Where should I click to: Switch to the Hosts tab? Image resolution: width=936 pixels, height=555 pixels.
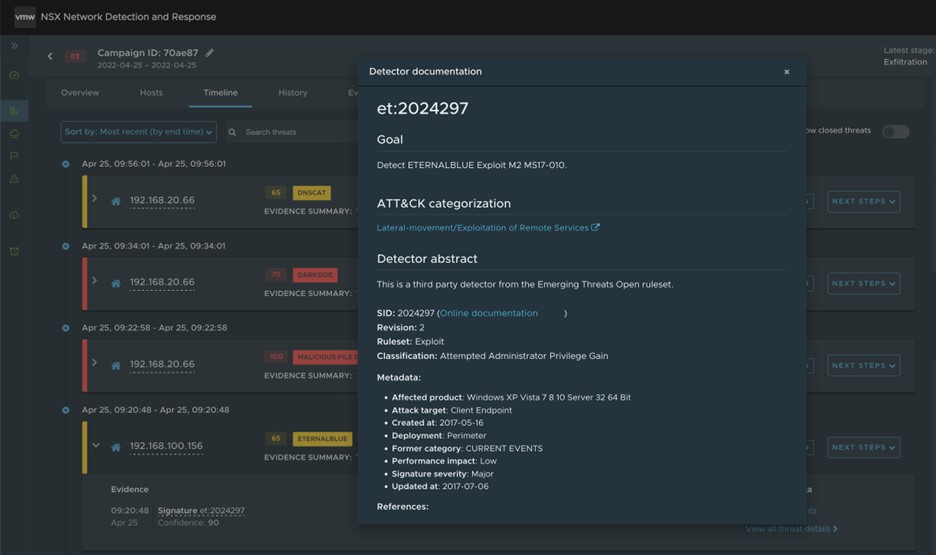coord(151,93)
